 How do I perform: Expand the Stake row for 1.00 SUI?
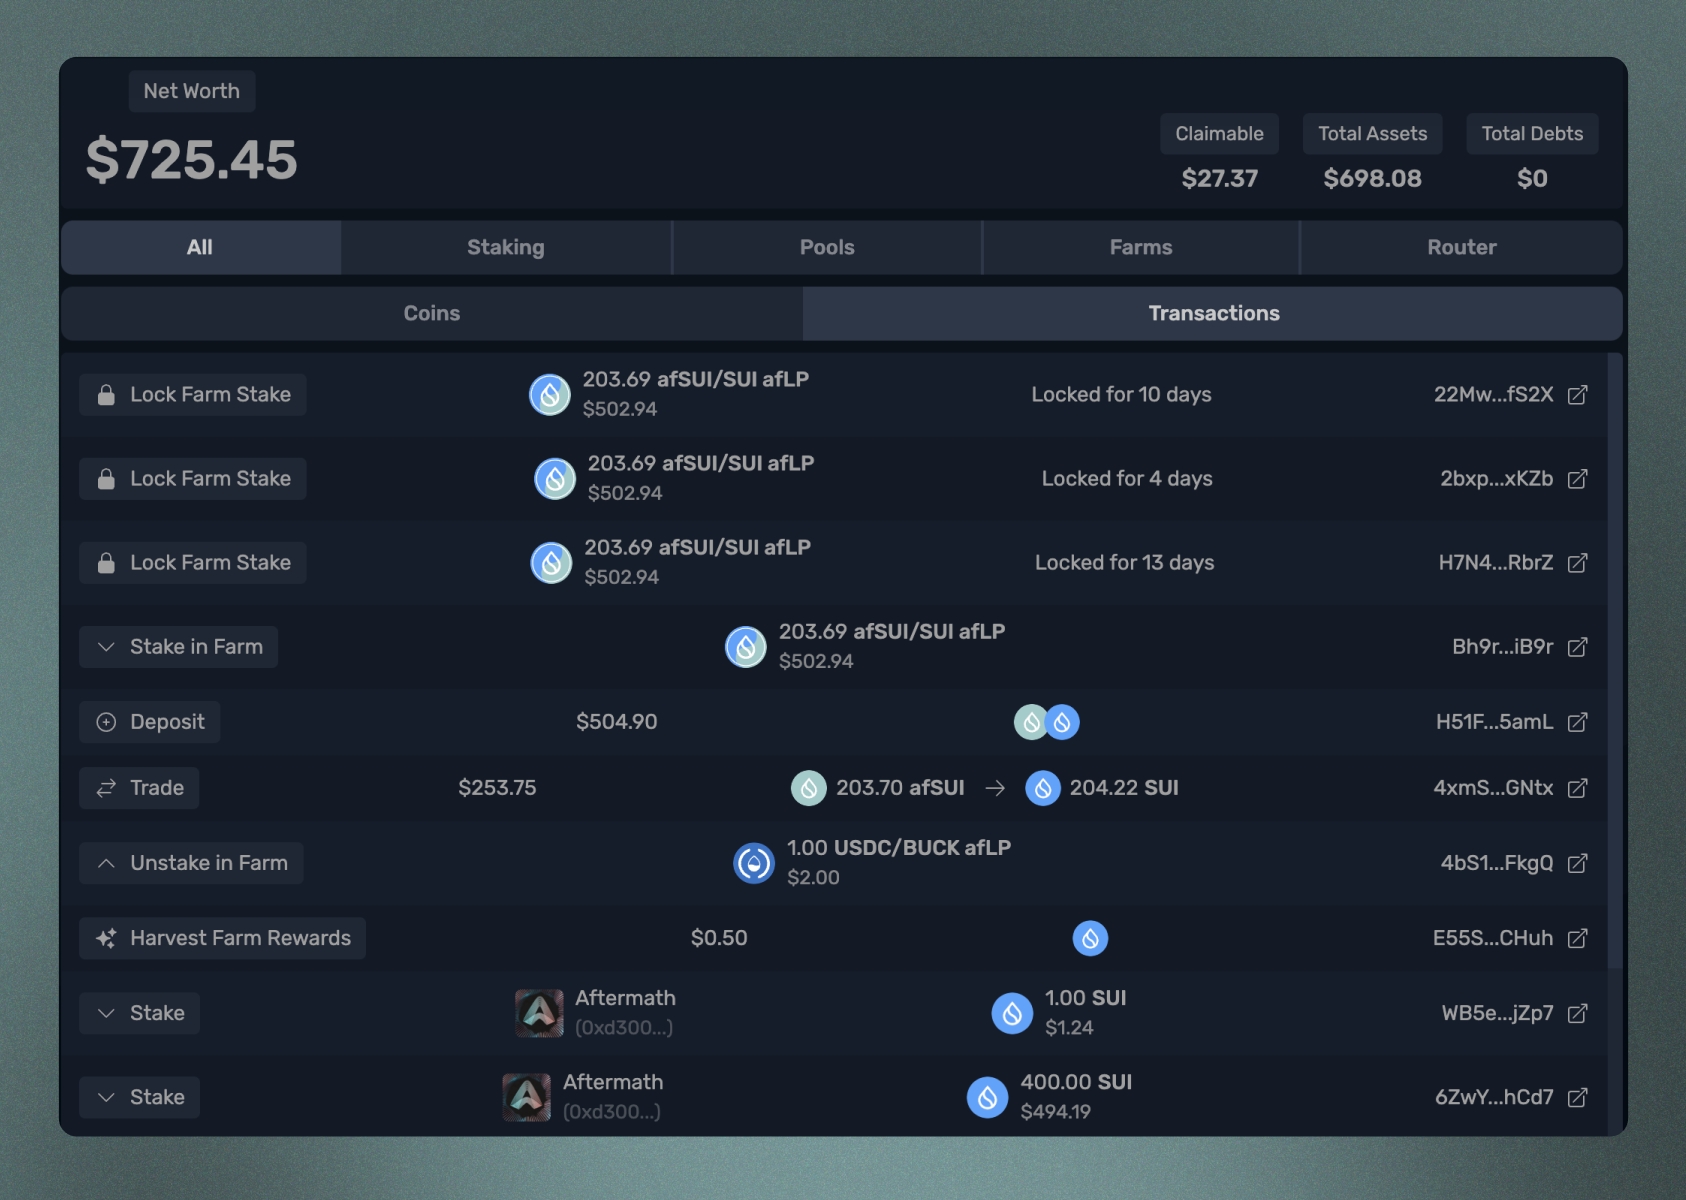point(106,1013)
